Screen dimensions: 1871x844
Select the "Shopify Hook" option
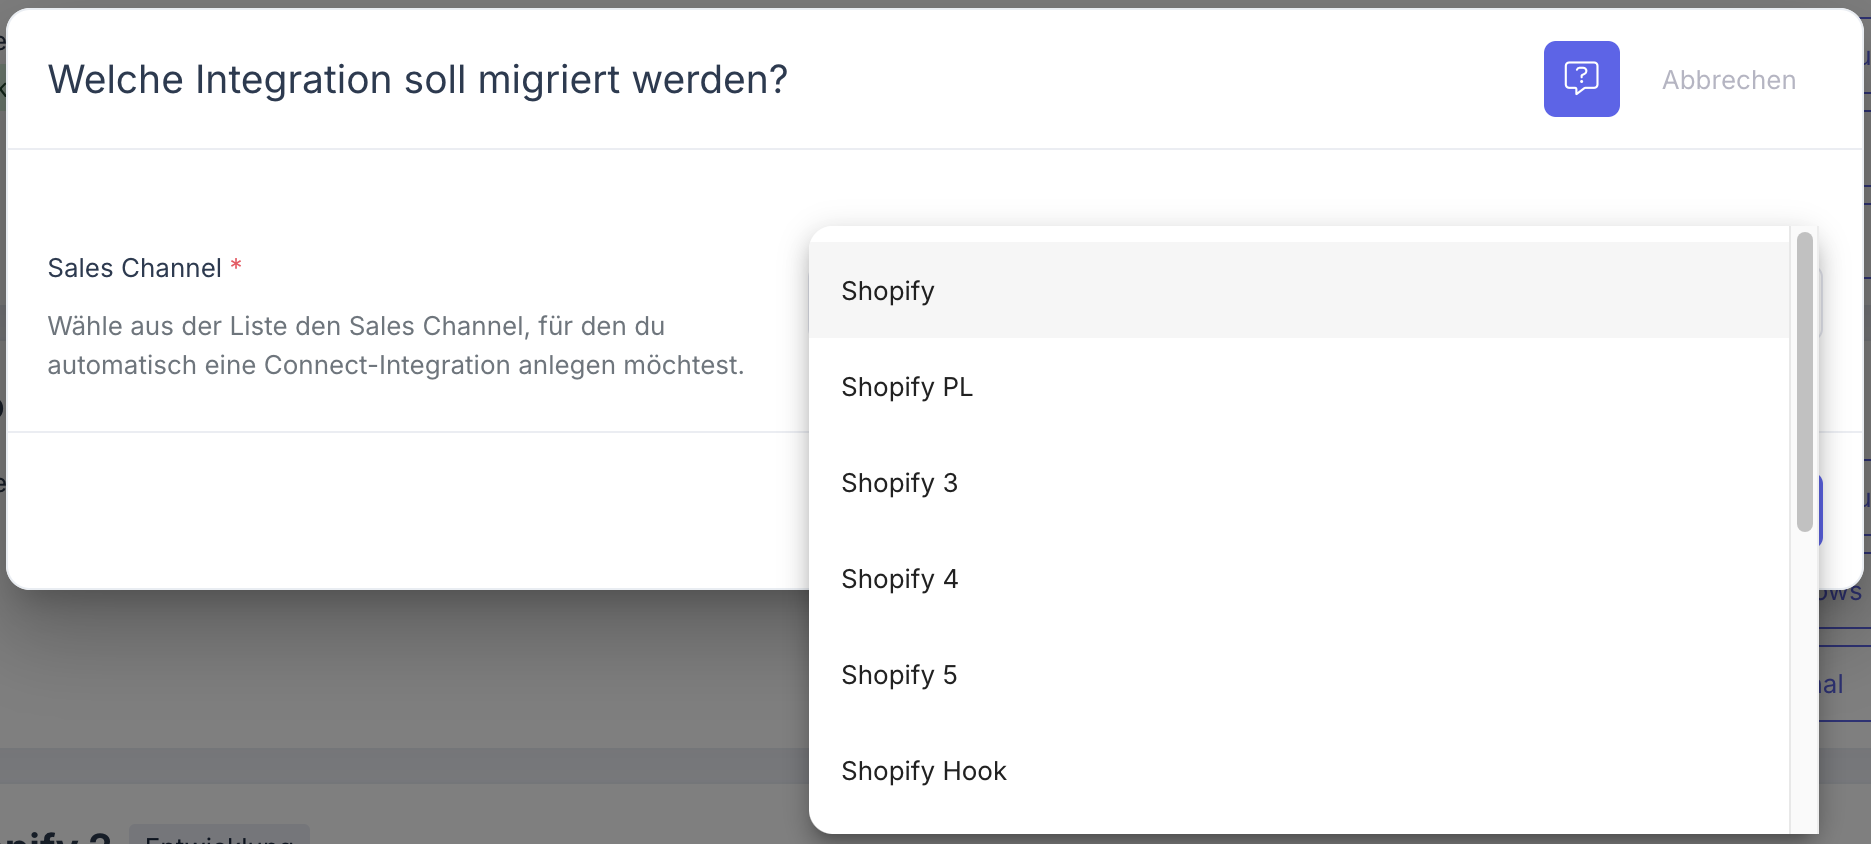[923, 771]
